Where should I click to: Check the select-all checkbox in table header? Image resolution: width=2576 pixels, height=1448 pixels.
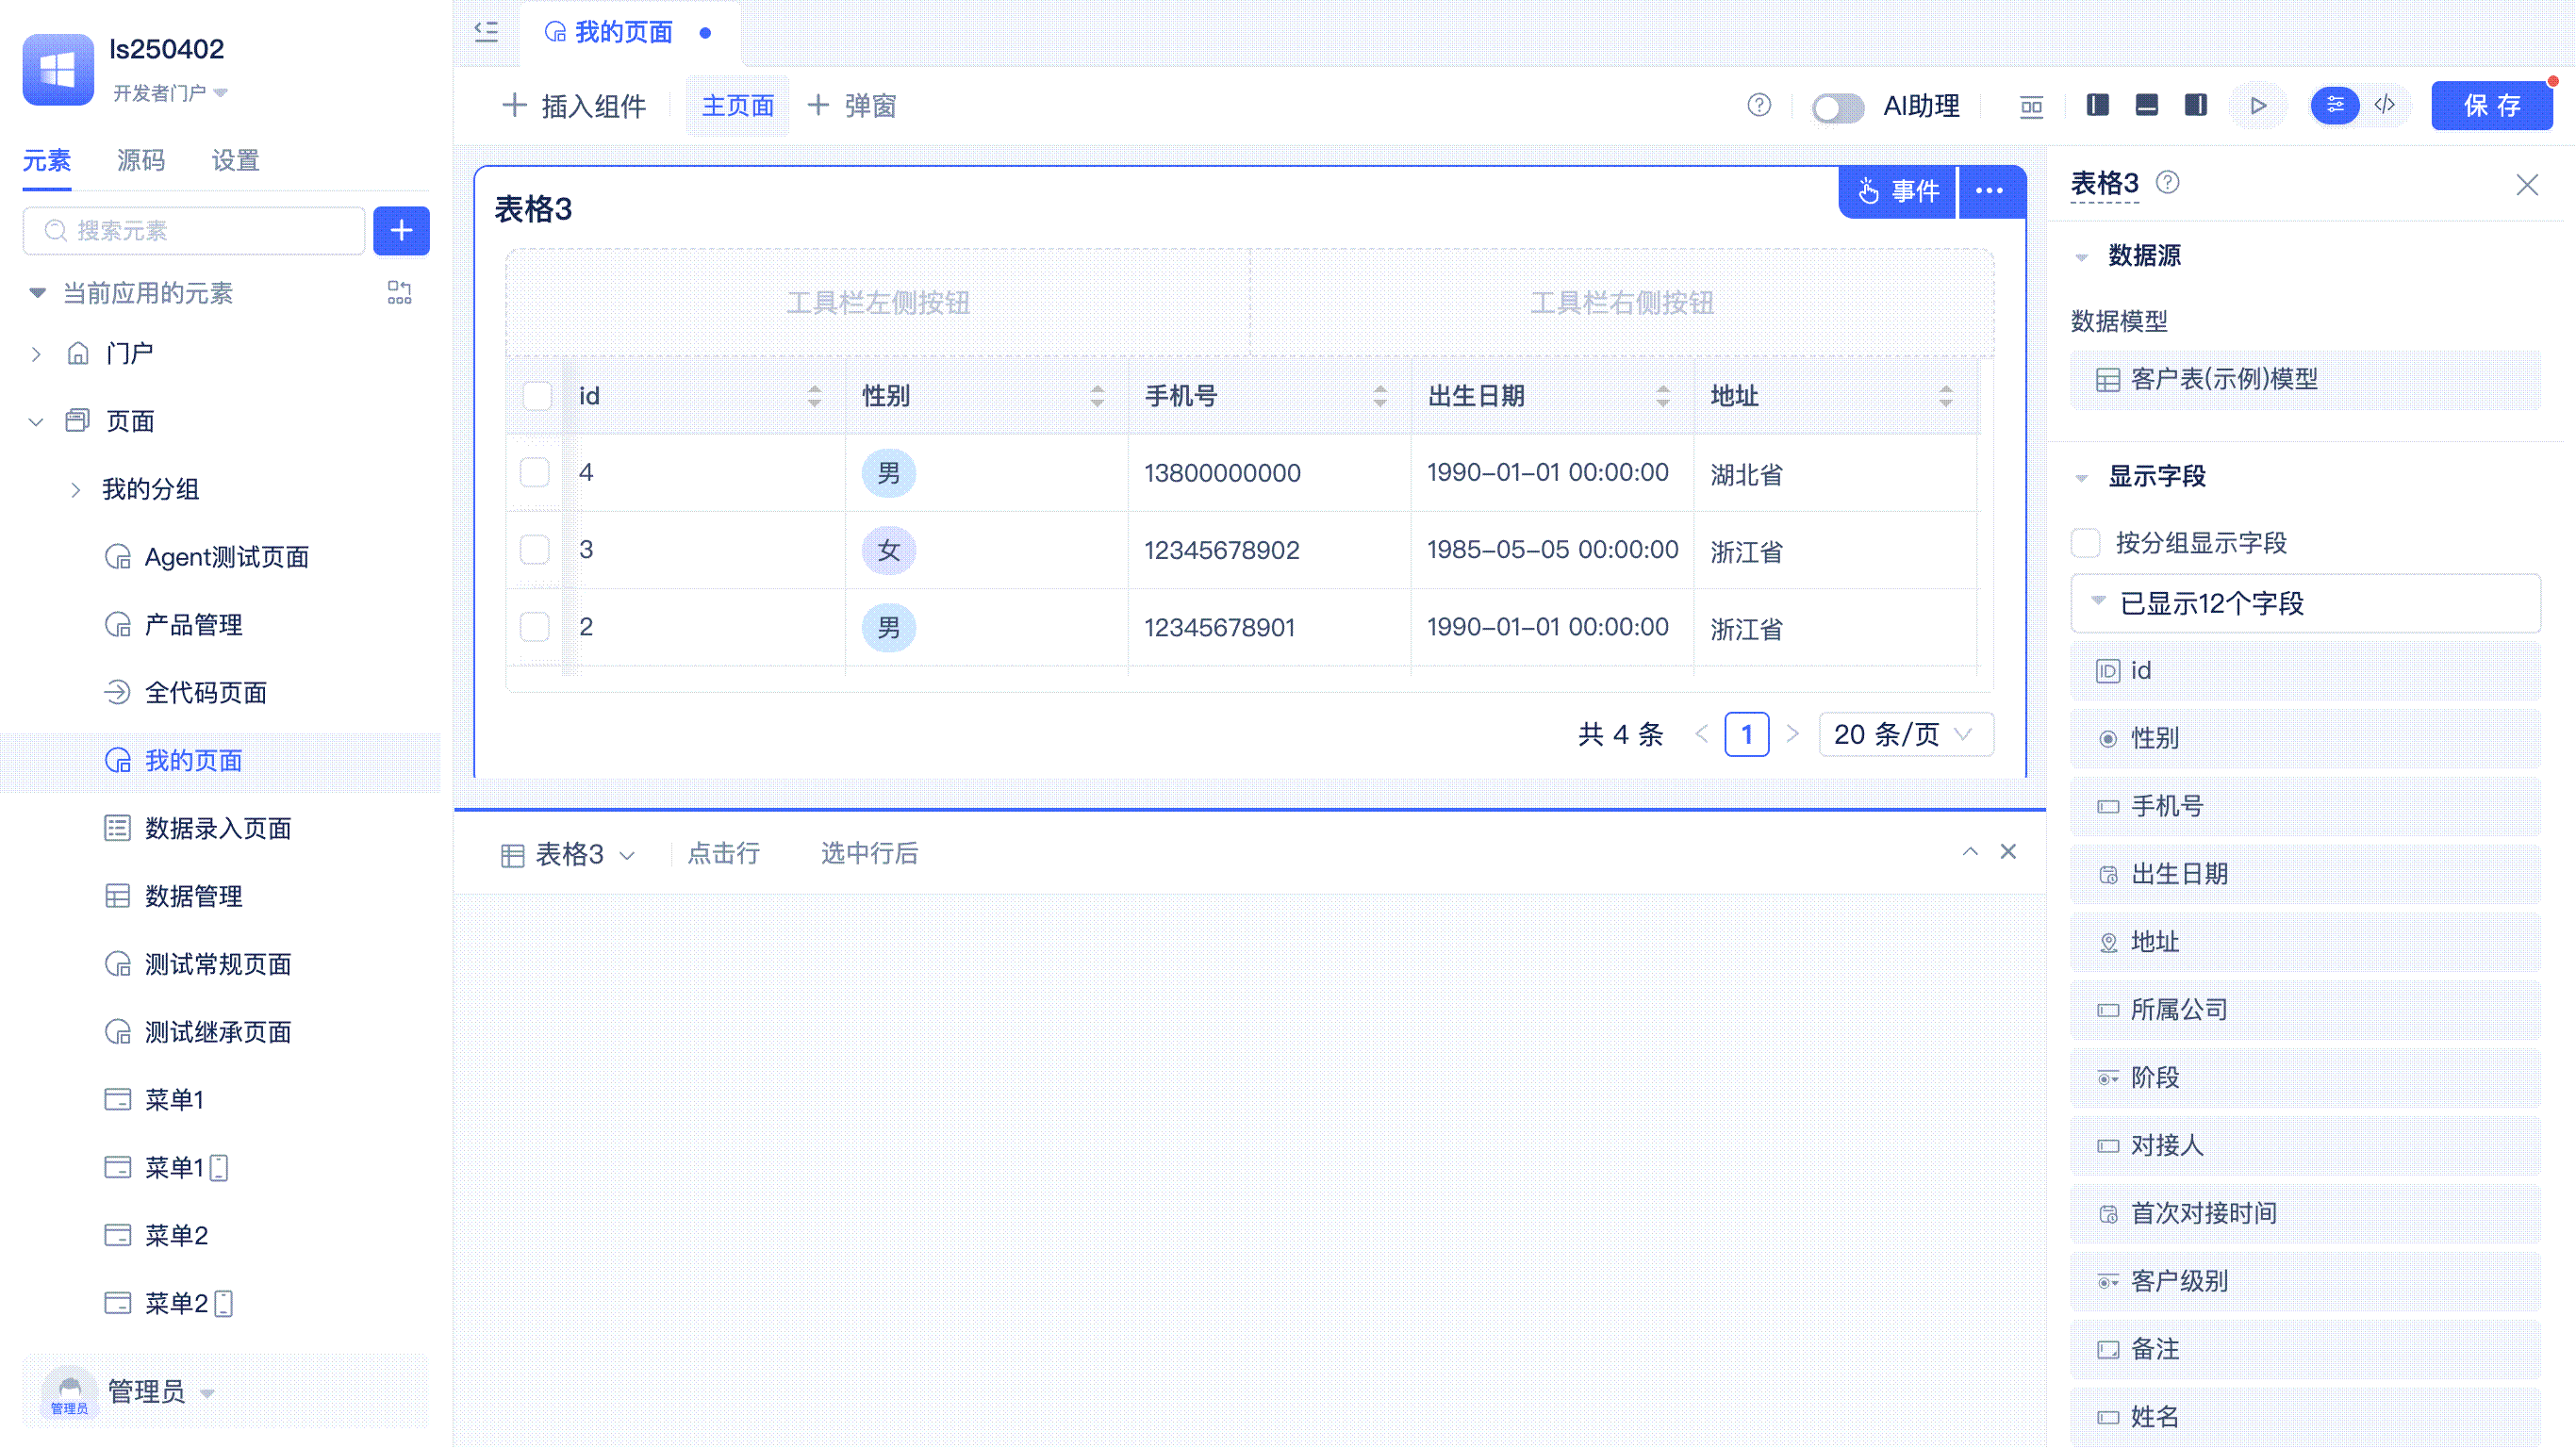[x=537, y=396]
